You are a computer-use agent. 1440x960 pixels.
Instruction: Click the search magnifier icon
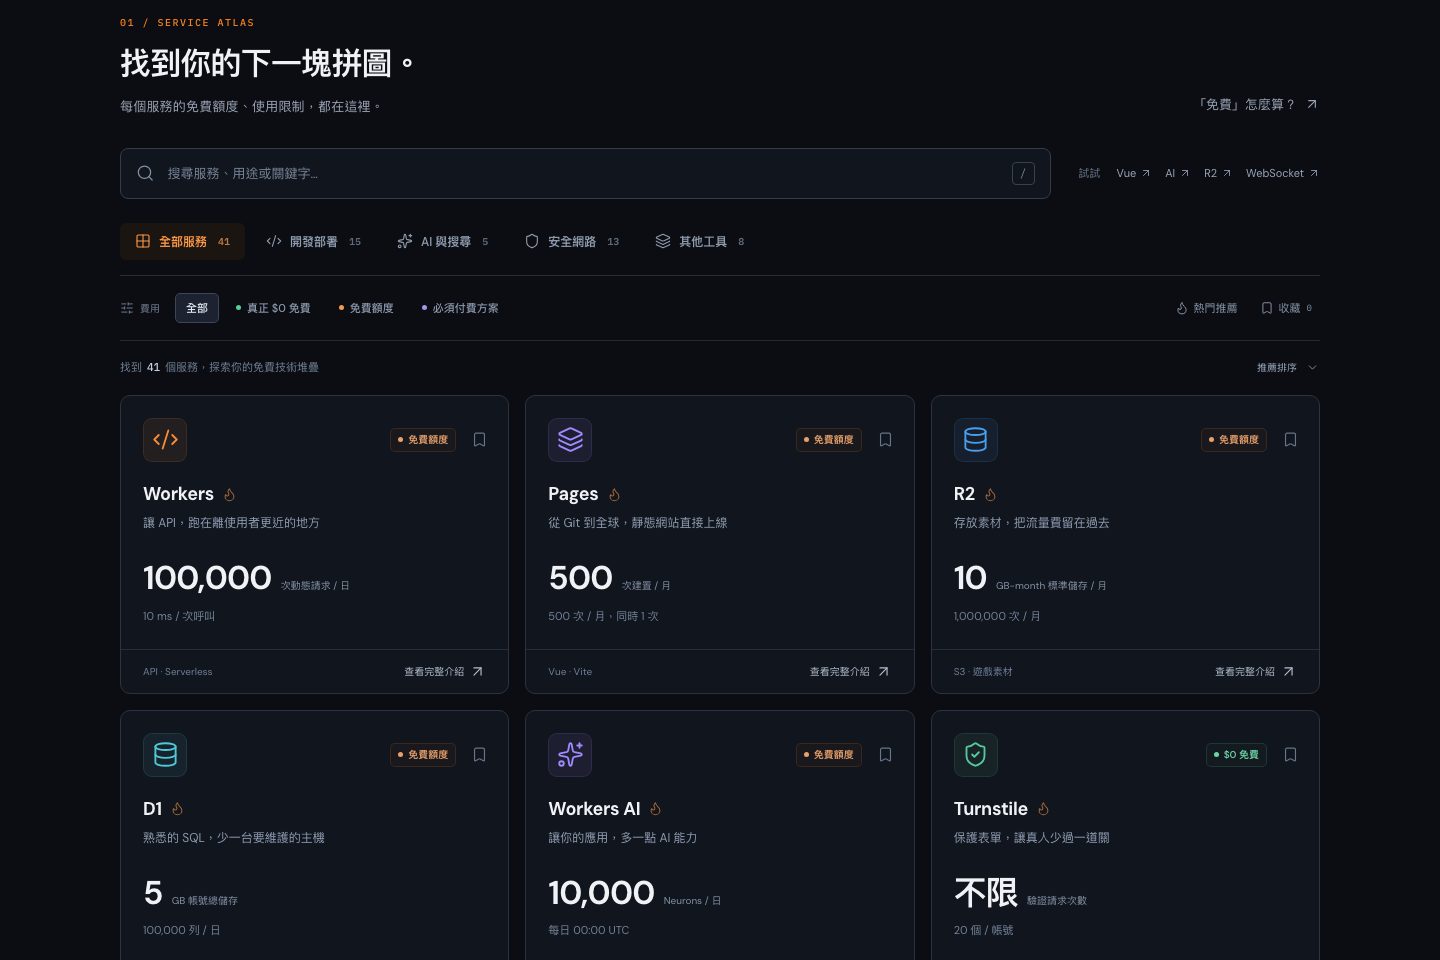point(145,173)
